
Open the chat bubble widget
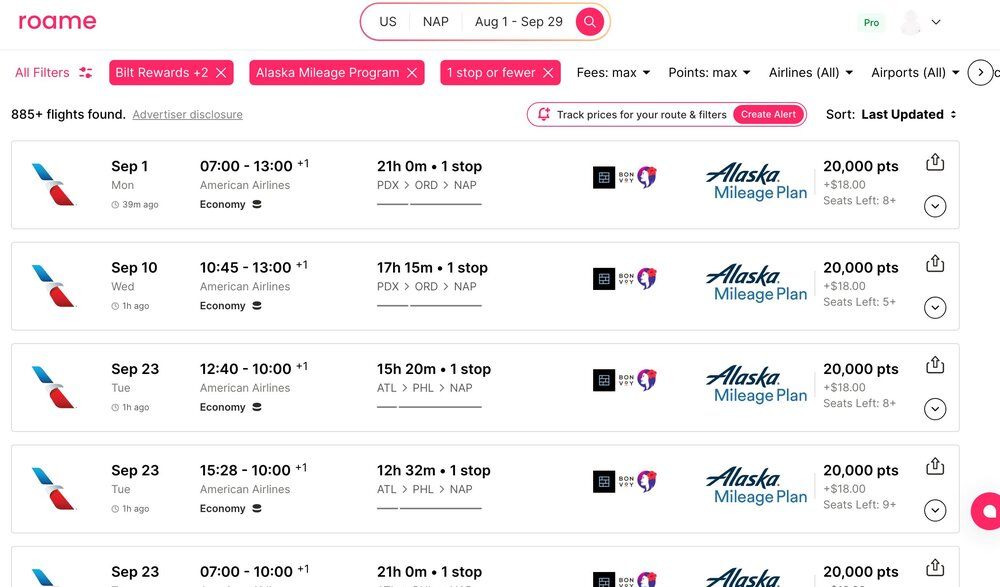pos(988,511)
